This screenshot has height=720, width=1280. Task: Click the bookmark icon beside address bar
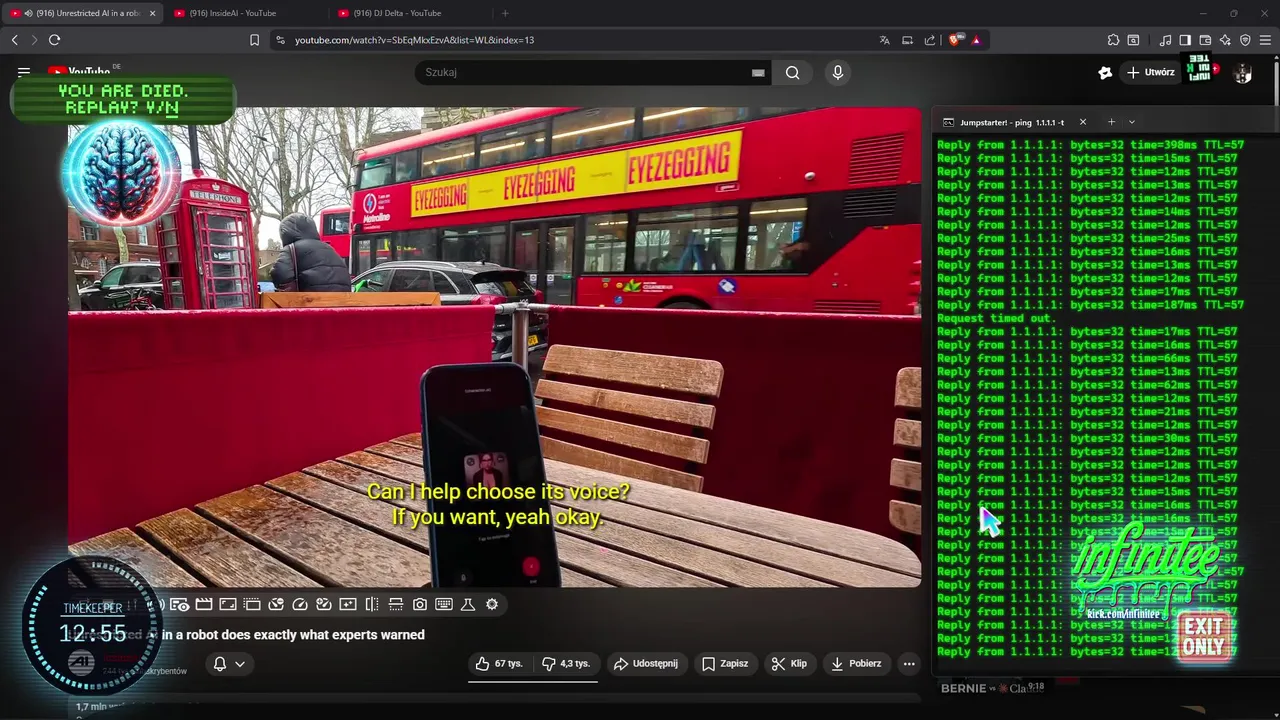254,40
